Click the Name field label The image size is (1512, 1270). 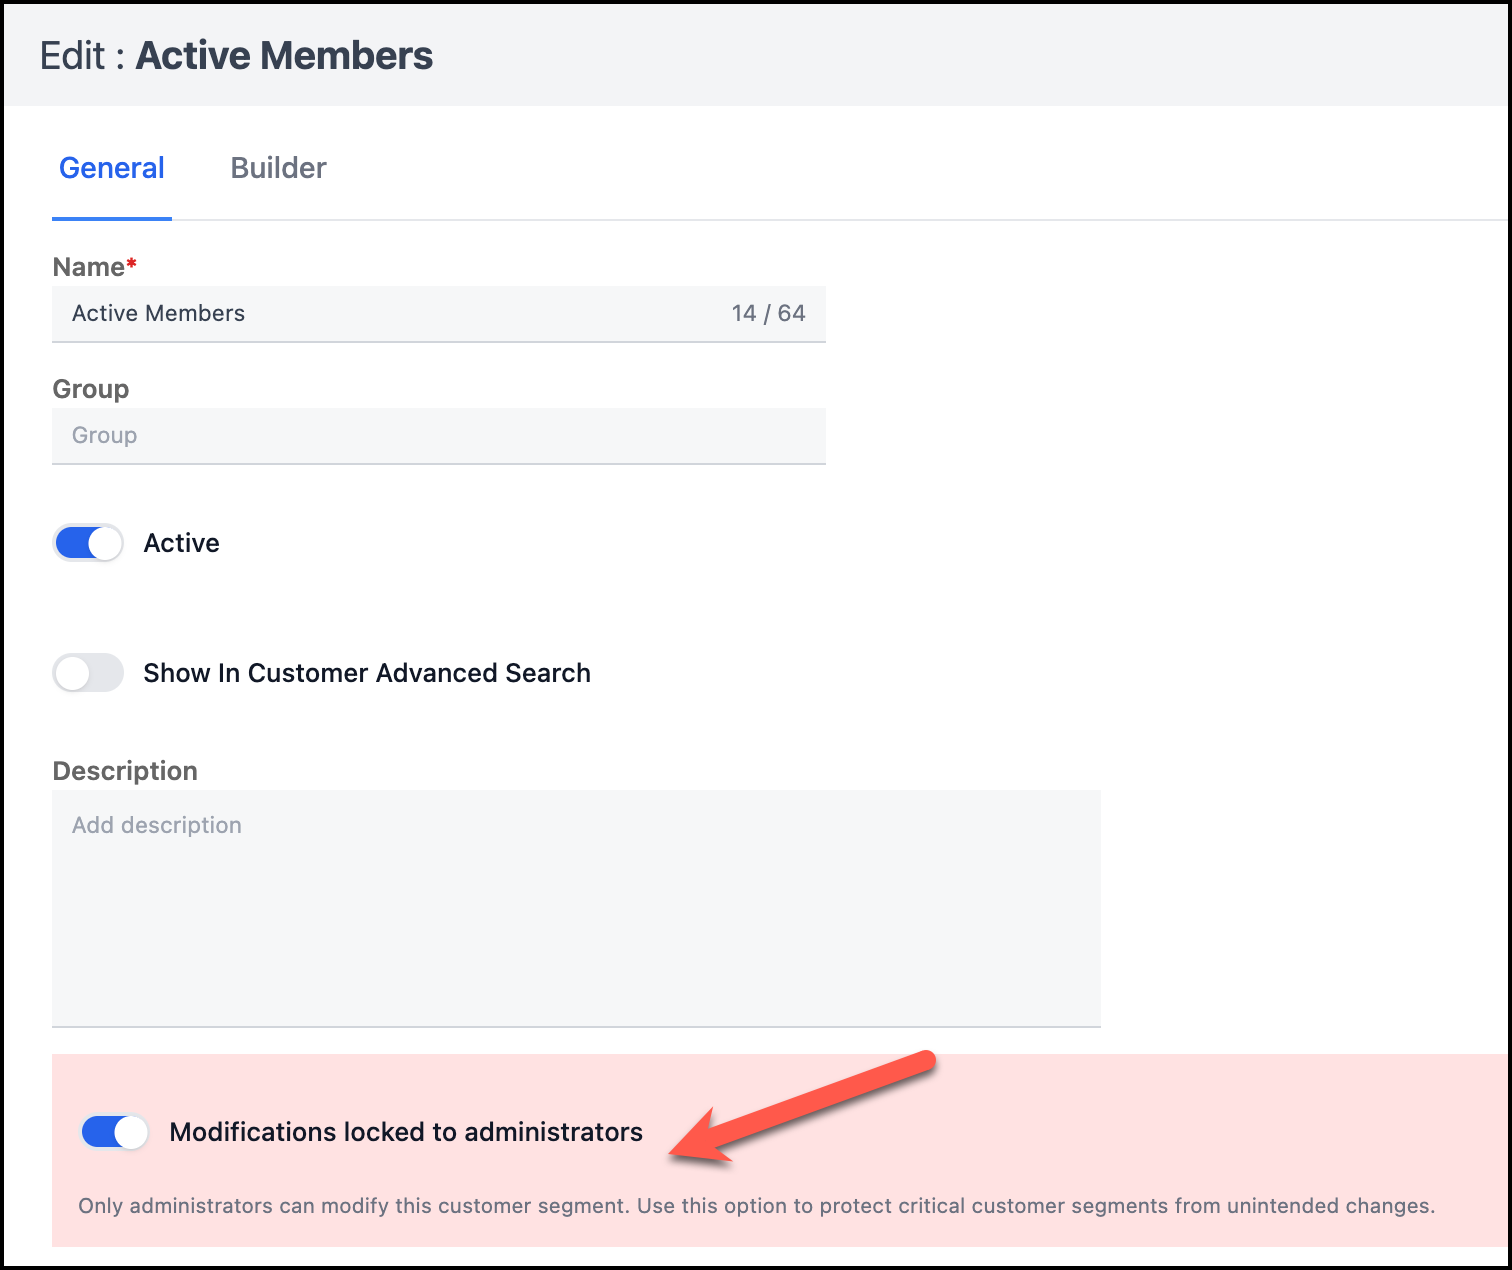(x=88, y=267)
